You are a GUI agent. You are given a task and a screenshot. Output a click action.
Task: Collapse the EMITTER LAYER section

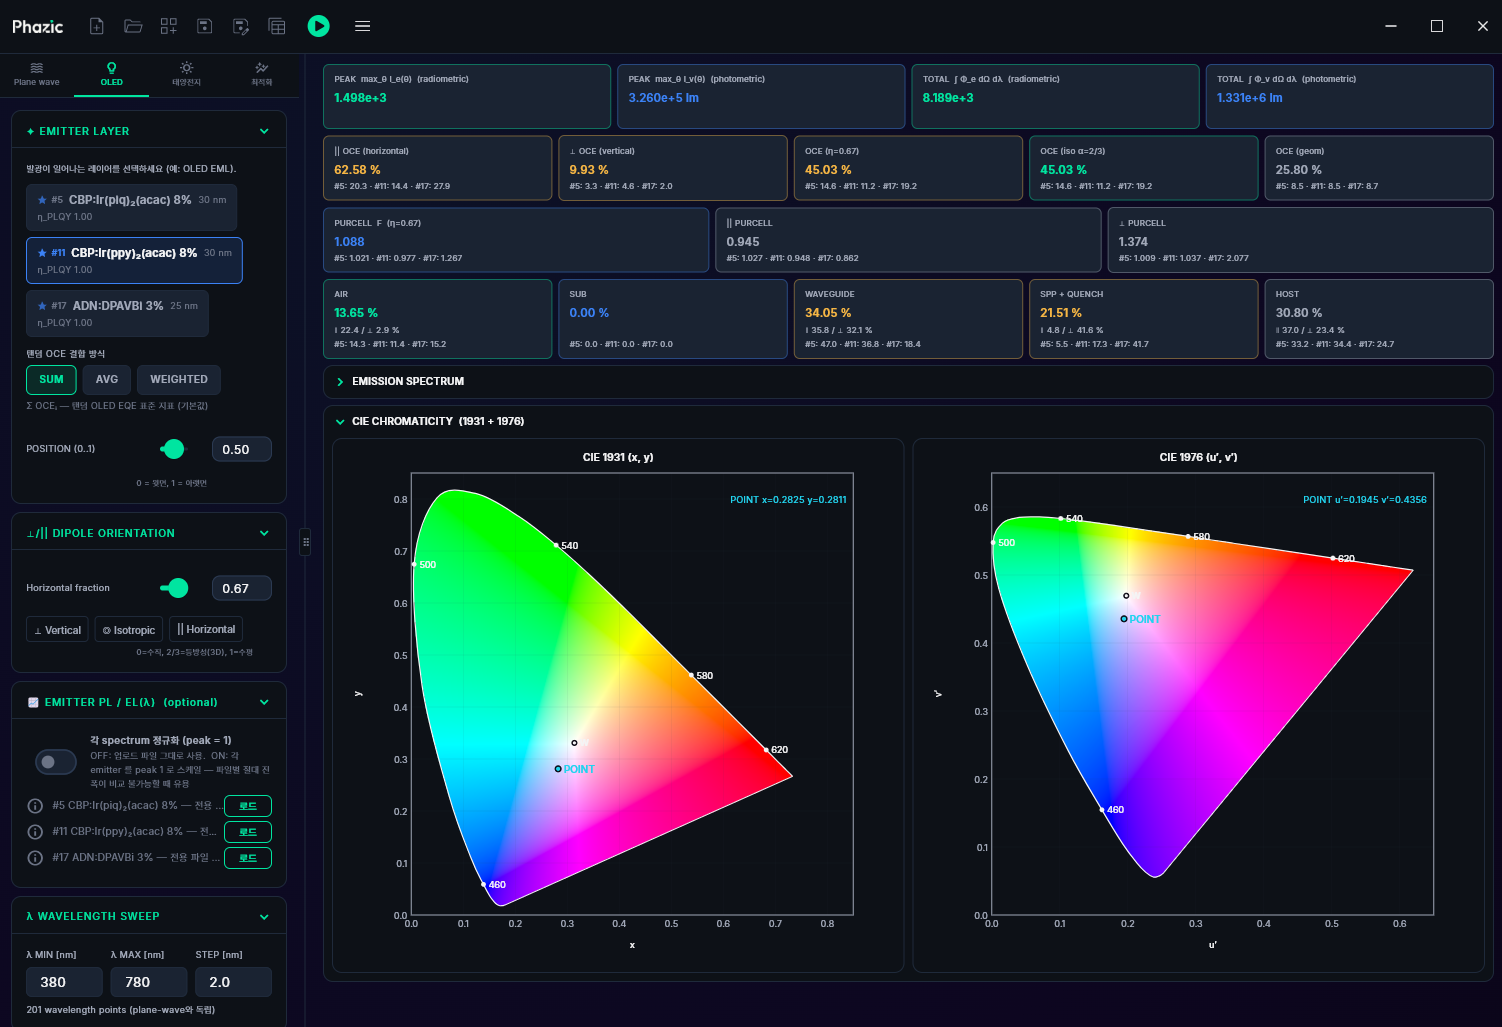(x=264, y=131)
